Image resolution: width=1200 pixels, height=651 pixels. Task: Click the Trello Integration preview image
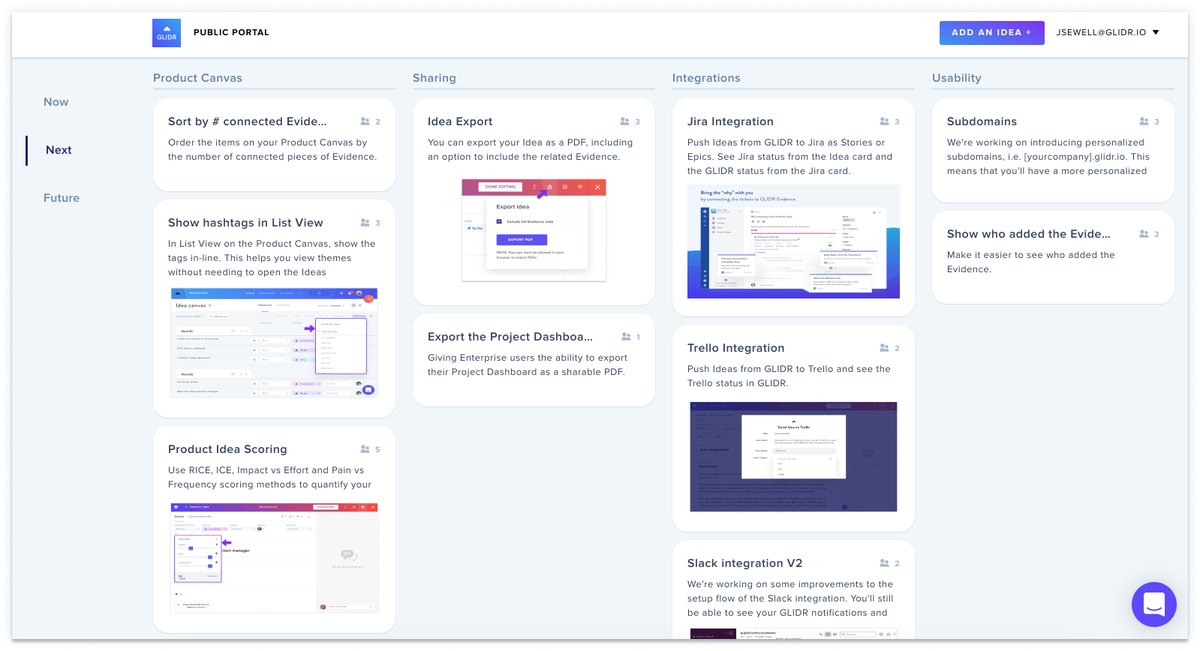[x=794, y=457]
